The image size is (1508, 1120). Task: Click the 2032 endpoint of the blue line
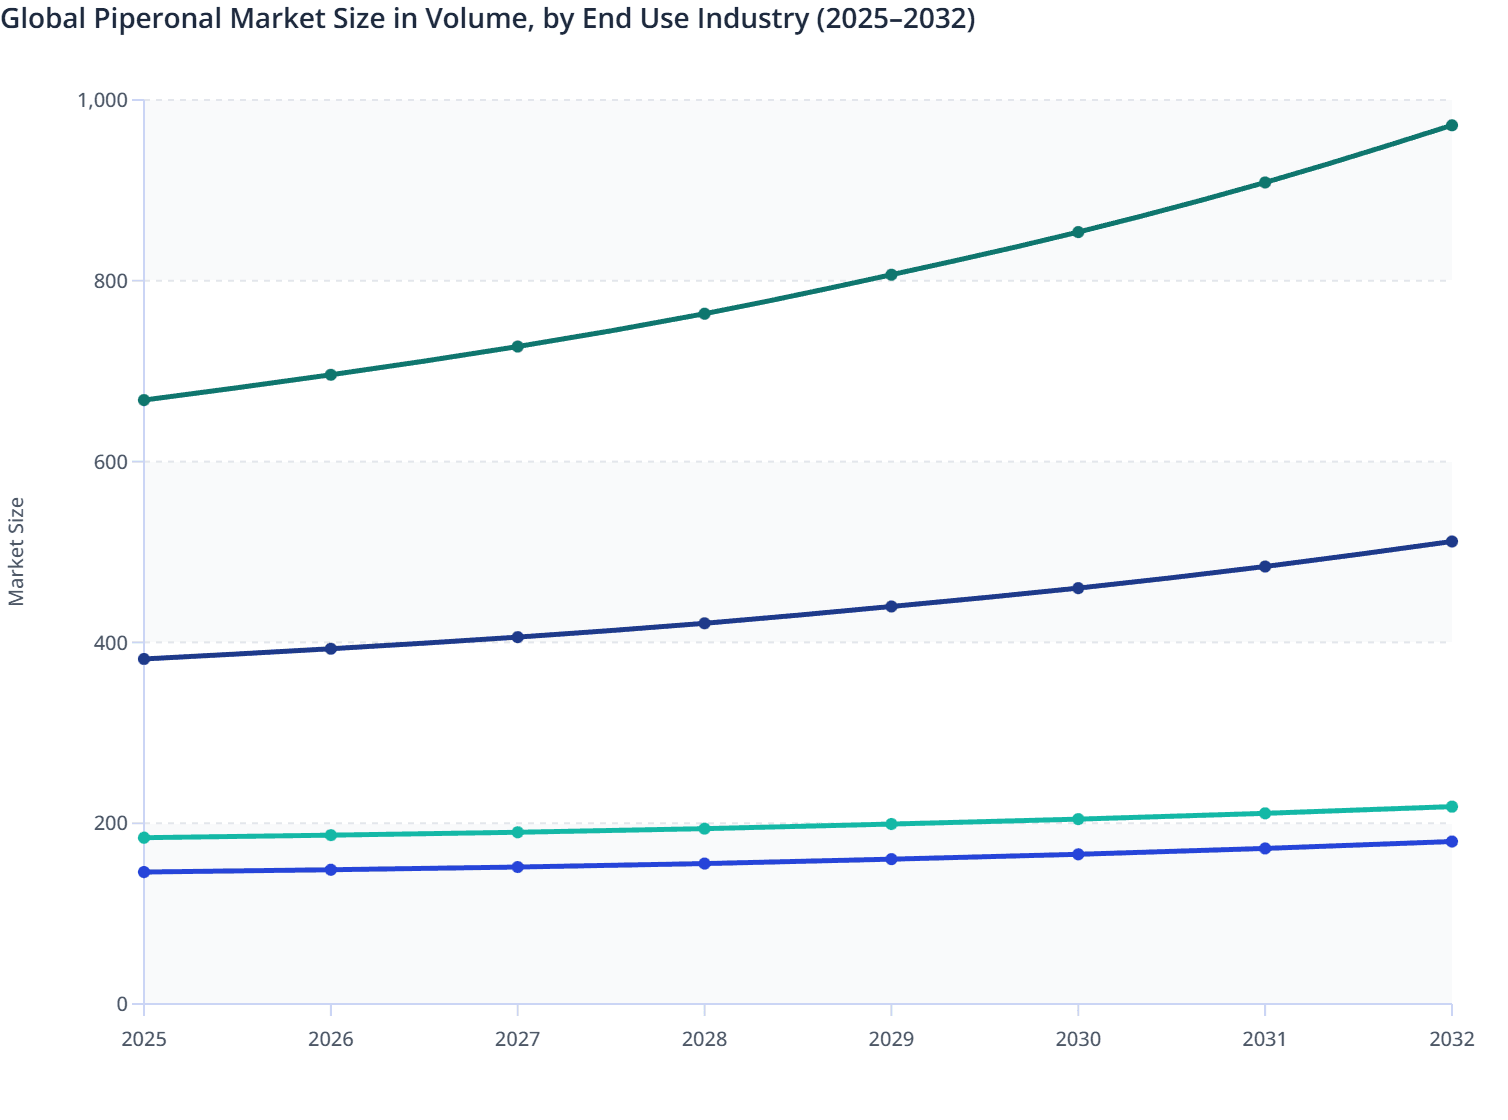[1452, 841]
